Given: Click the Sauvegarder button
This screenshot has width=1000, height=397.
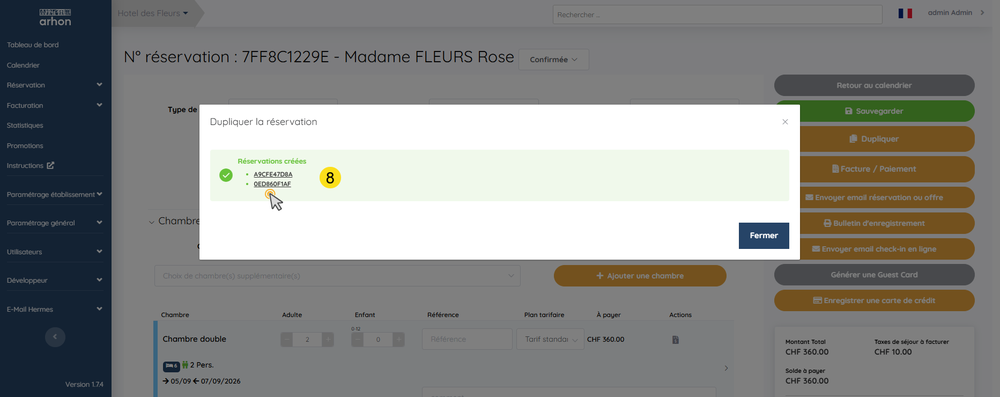Looking at the screenshot, I should coord(874,111).
